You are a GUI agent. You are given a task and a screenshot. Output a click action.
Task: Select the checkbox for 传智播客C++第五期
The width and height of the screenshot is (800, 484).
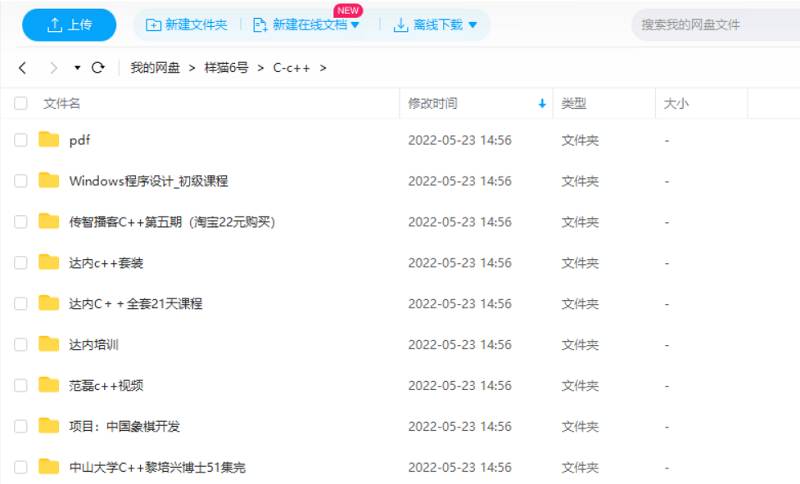pos(21,222)
